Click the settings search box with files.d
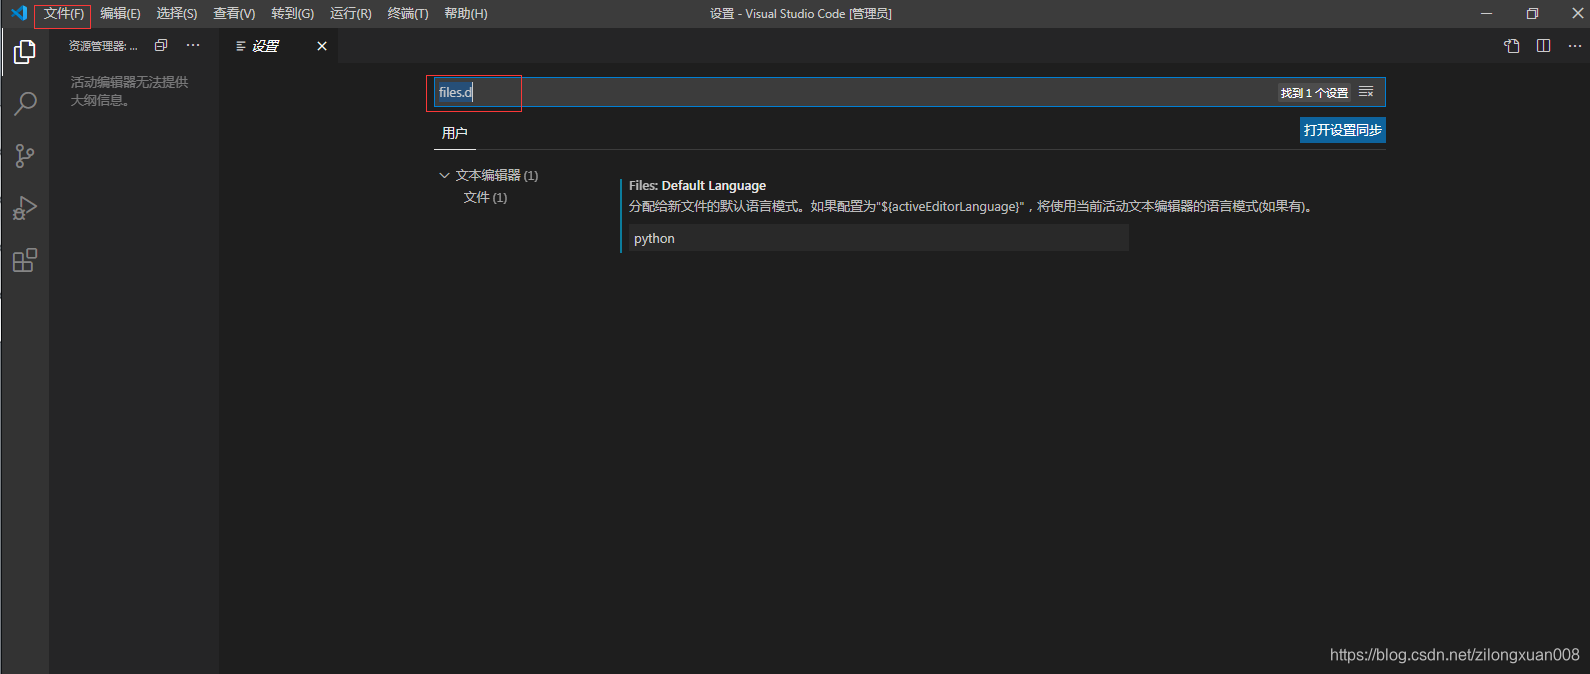Viewport: 1590px width, 674px height. click(910, 92)
